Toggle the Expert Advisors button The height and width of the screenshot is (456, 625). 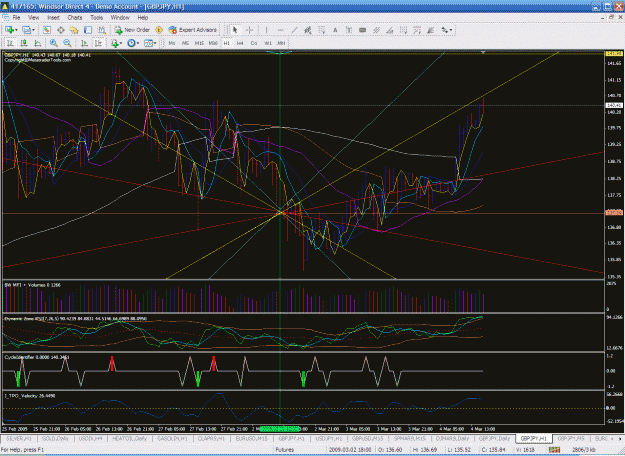point(193,30)
